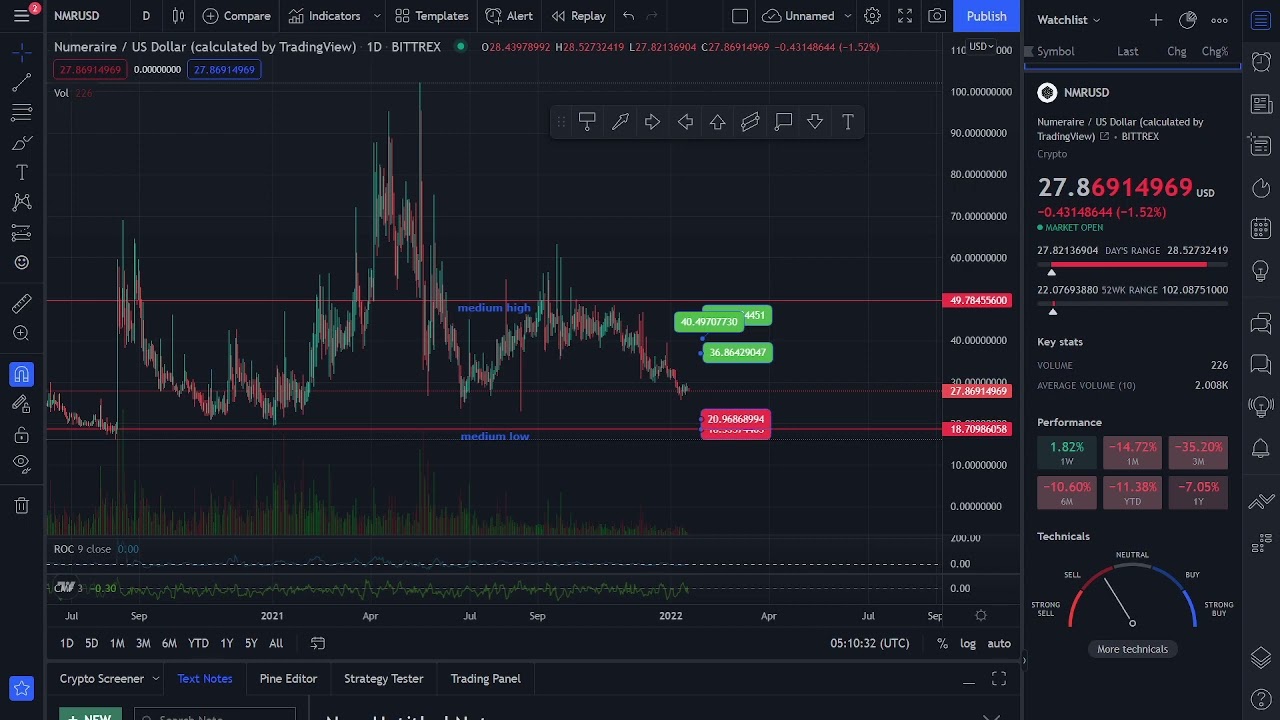Open the D interval dropdown
This screenshot has width=1280, height=720.
point(146,16)
